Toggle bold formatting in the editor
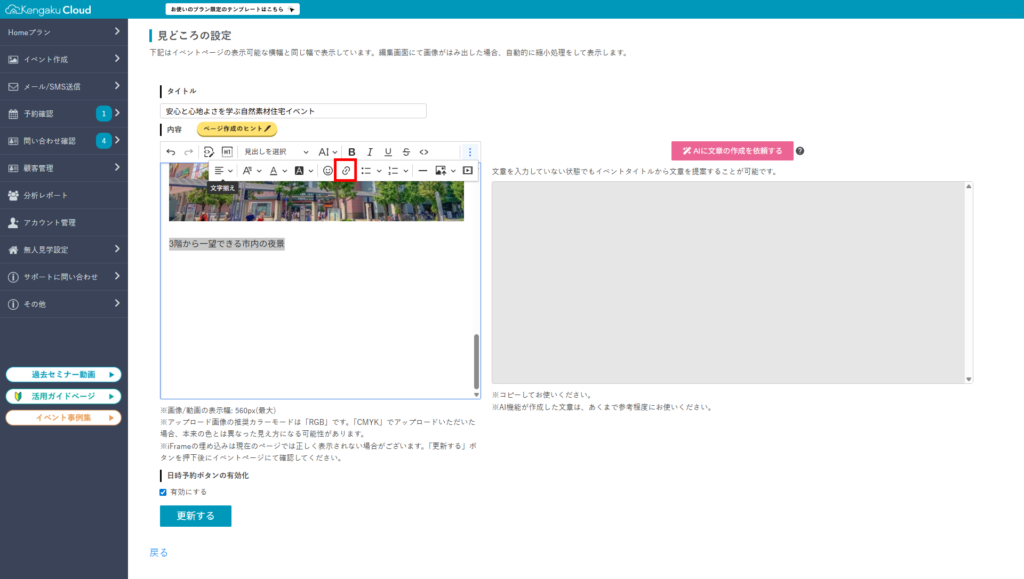This screenshot has width=1024, height=579. click(x=351, y=152)
